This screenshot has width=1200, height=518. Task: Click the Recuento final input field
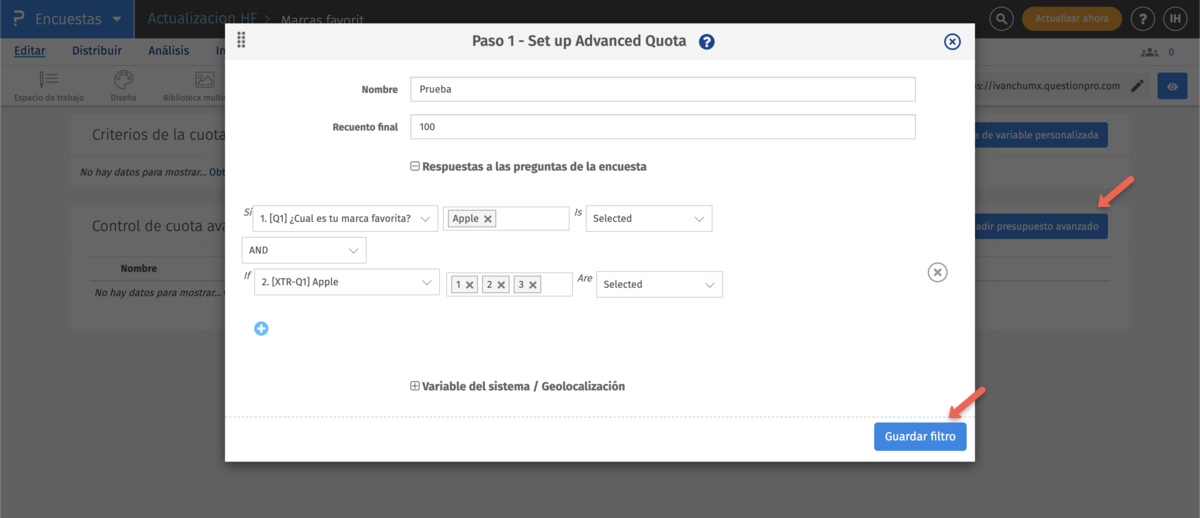tap(663, 127)
